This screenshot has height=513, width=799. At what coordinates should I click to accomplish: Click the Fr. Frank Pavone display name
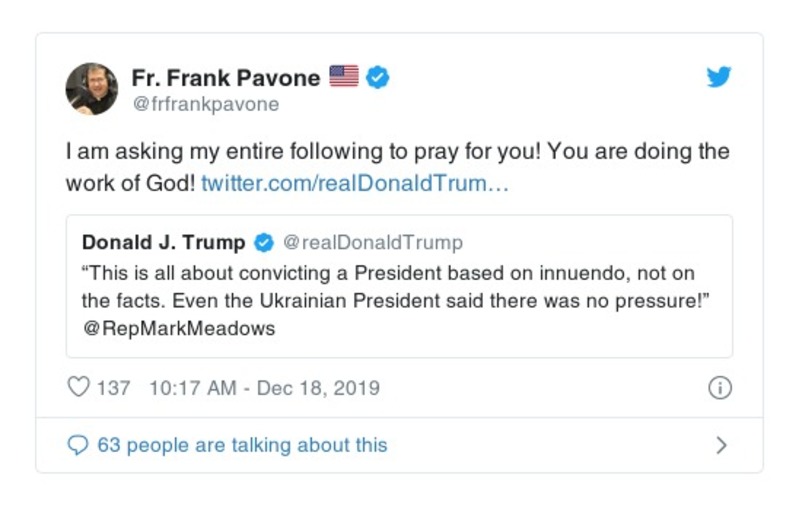226,77
